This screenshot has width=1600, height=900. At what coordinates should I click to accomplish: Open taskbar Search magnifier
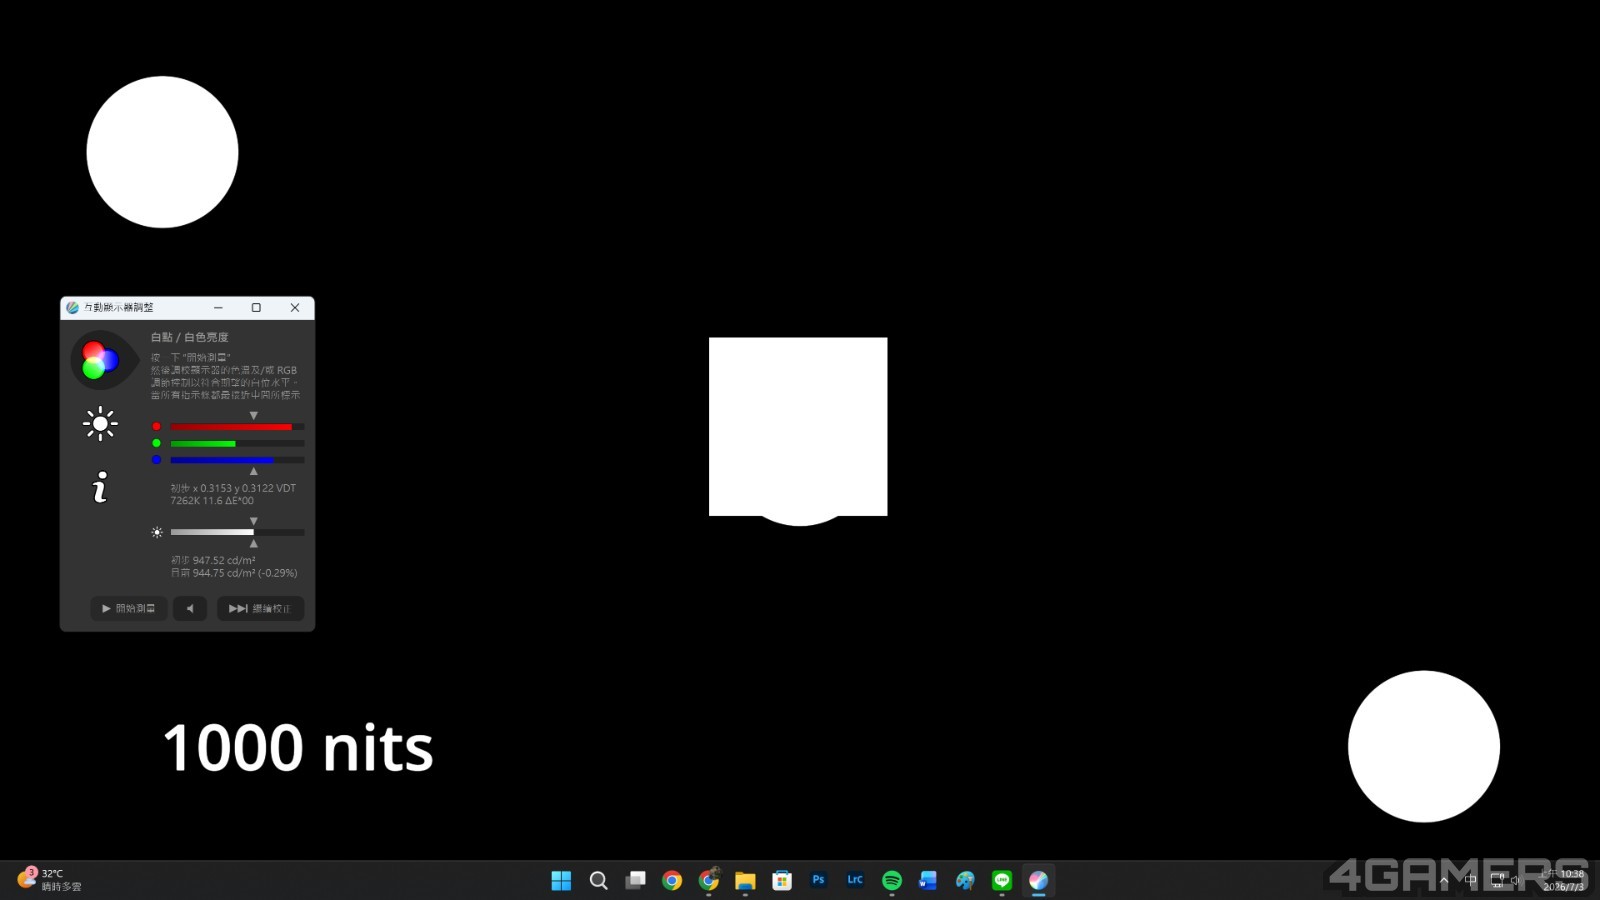coord(598,880)
